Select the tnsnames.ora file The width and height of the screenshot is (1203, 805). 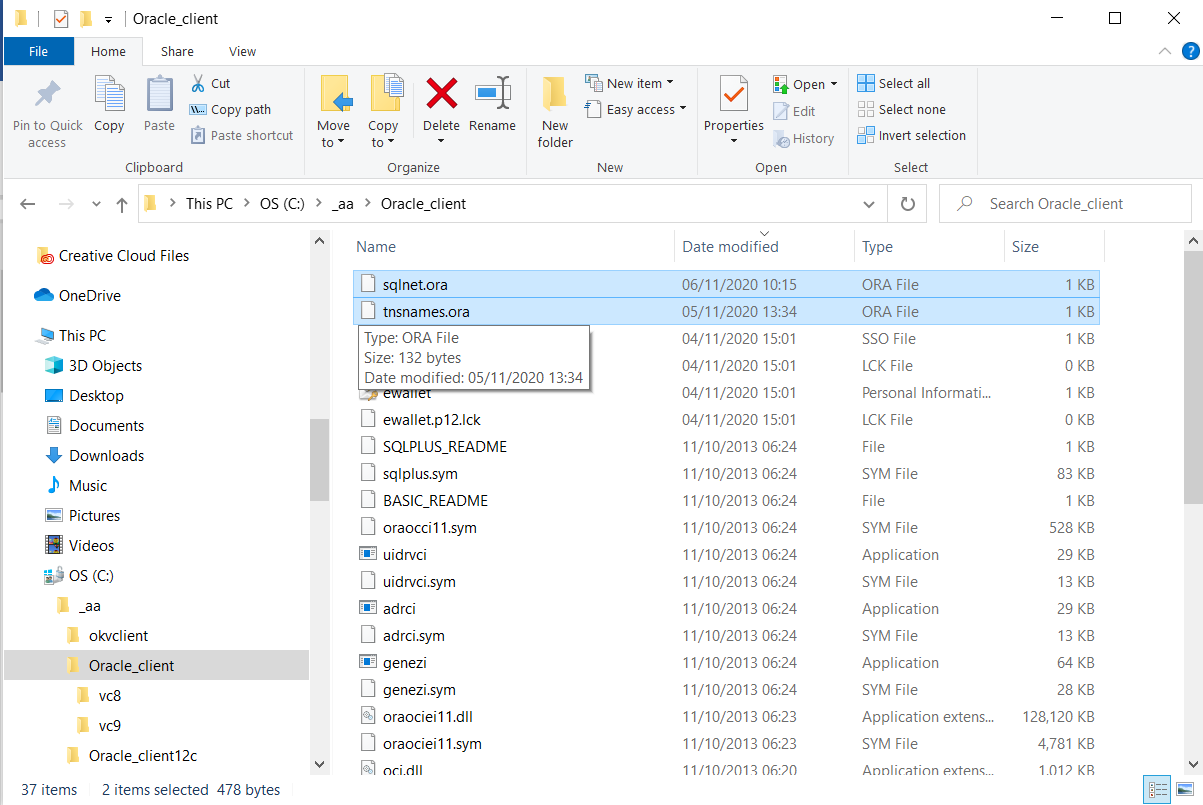coord(727,312)
